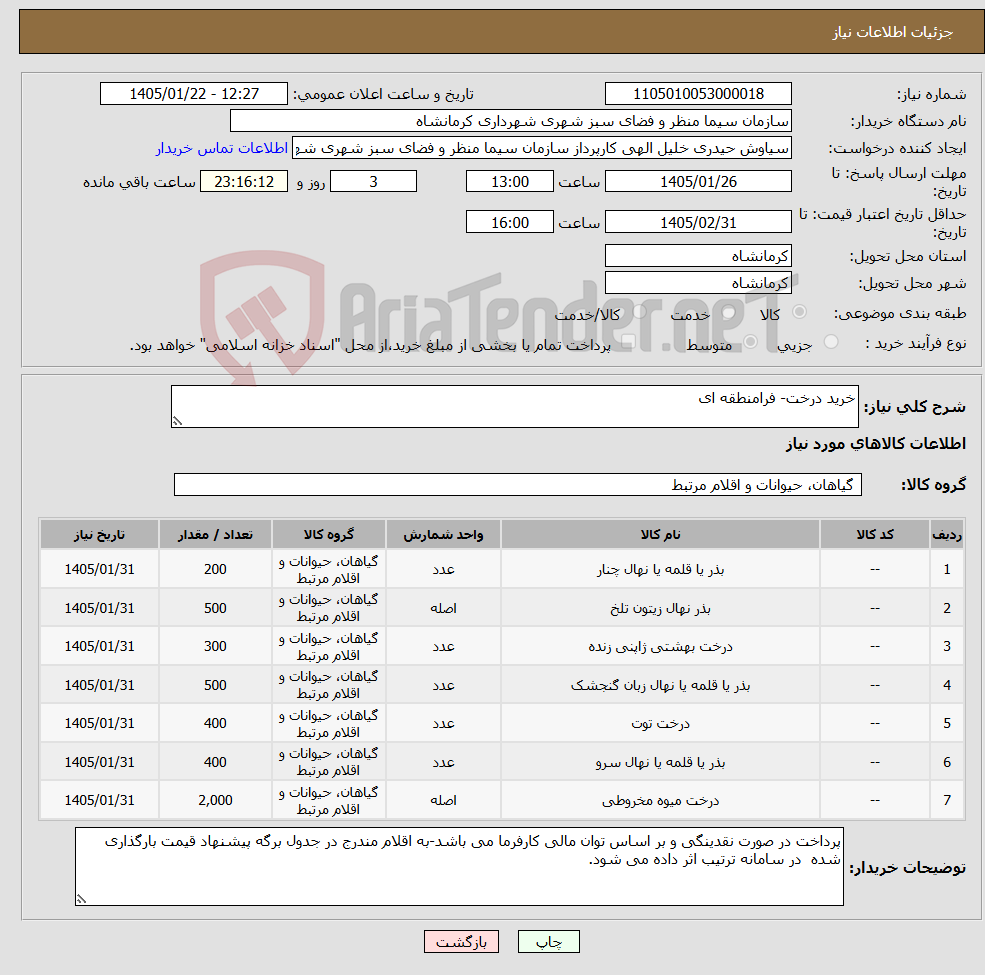Click the page header جزئیات اطلاعات نیاز

pyautogui.click(x=893, y=32)
